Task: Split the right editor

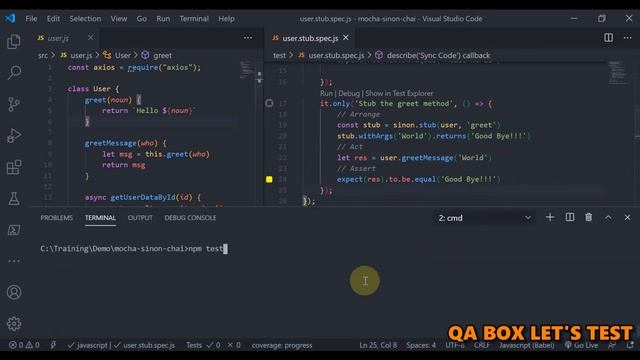Action: point(608,38)
